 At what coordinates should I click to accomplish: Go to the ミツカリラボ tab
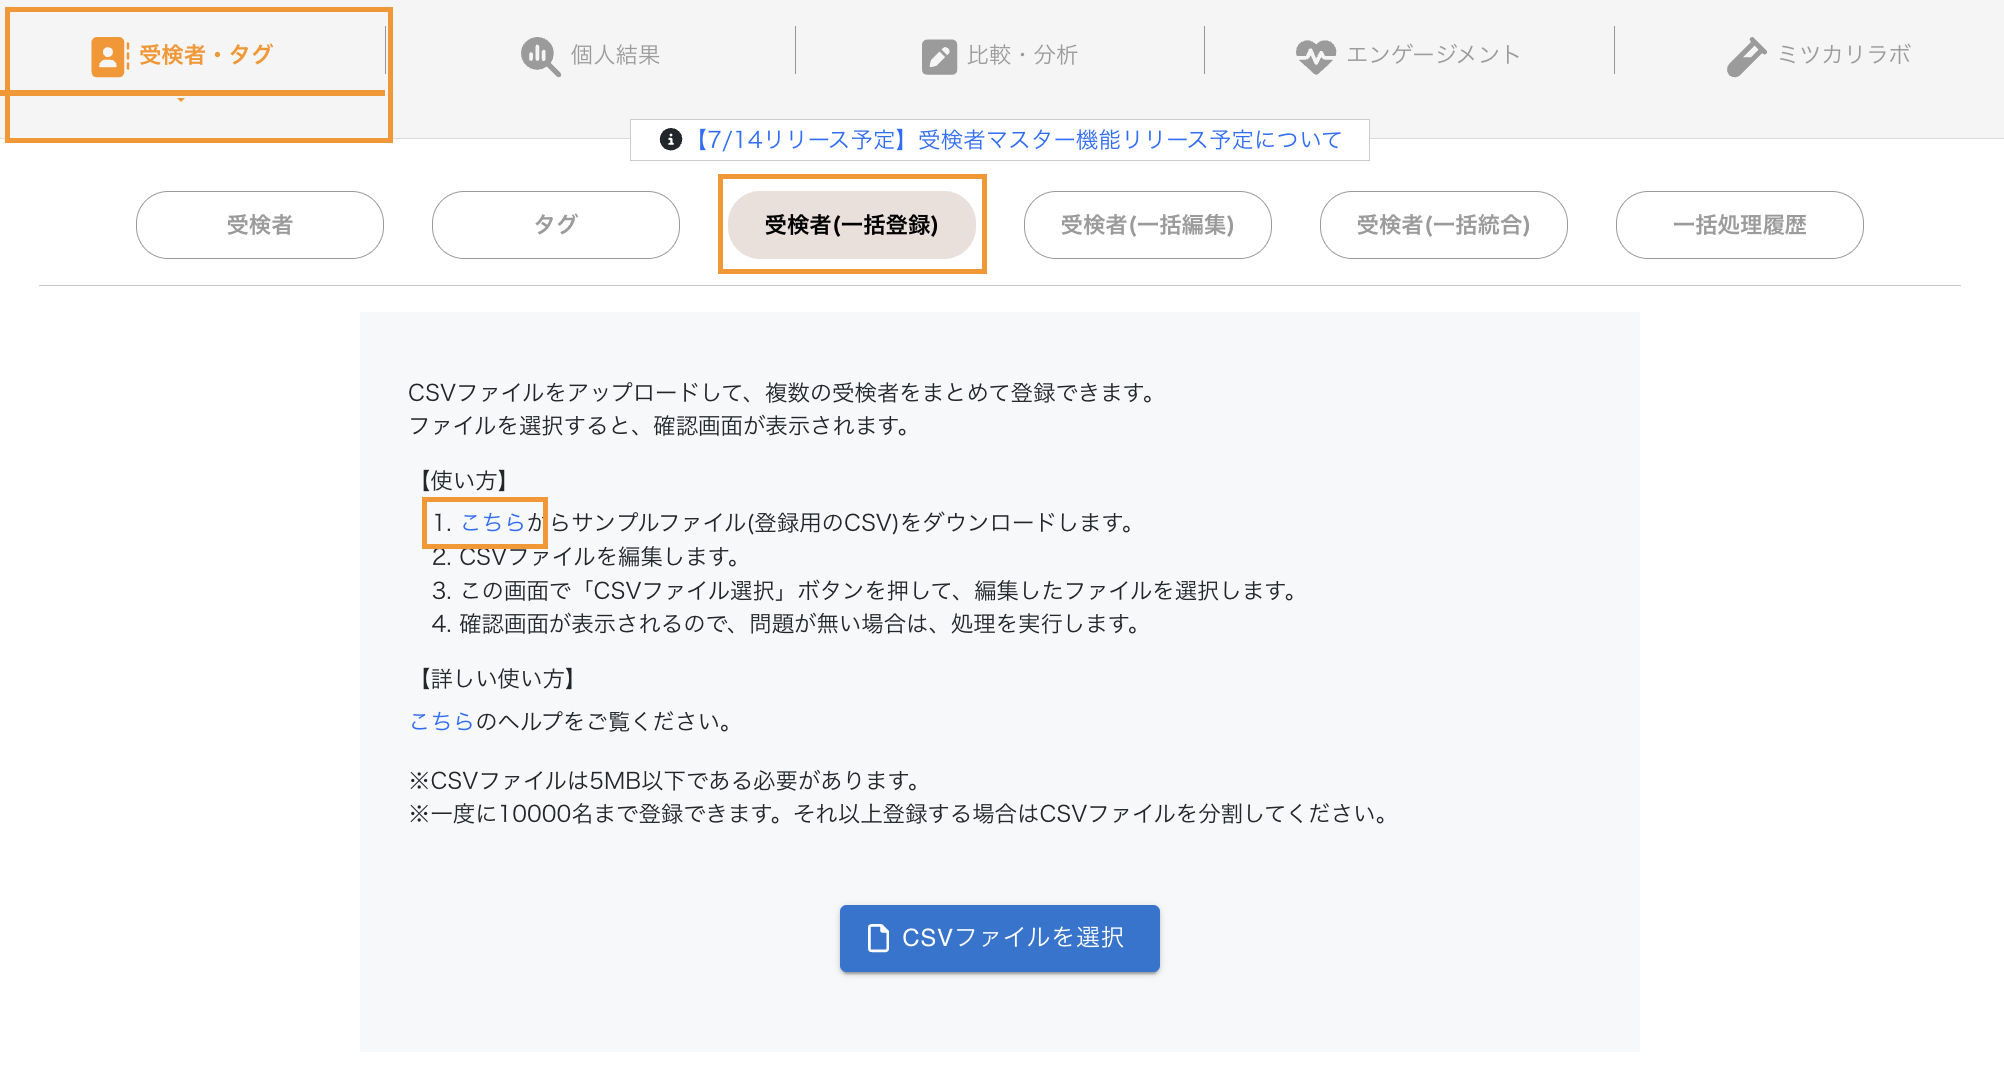1843,56
